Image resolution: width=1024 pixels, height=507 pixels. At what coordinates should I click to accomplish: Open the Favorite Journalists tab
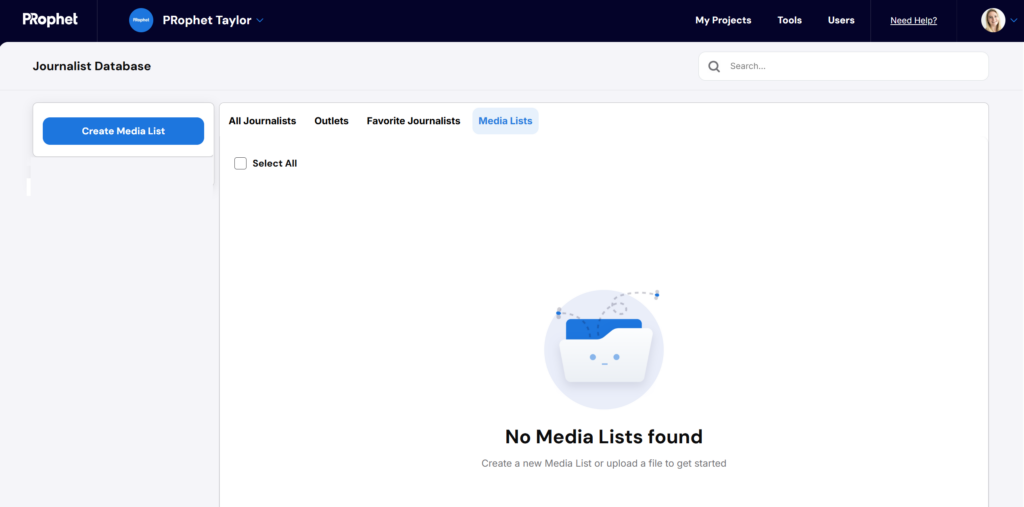[x=413, y=121]
